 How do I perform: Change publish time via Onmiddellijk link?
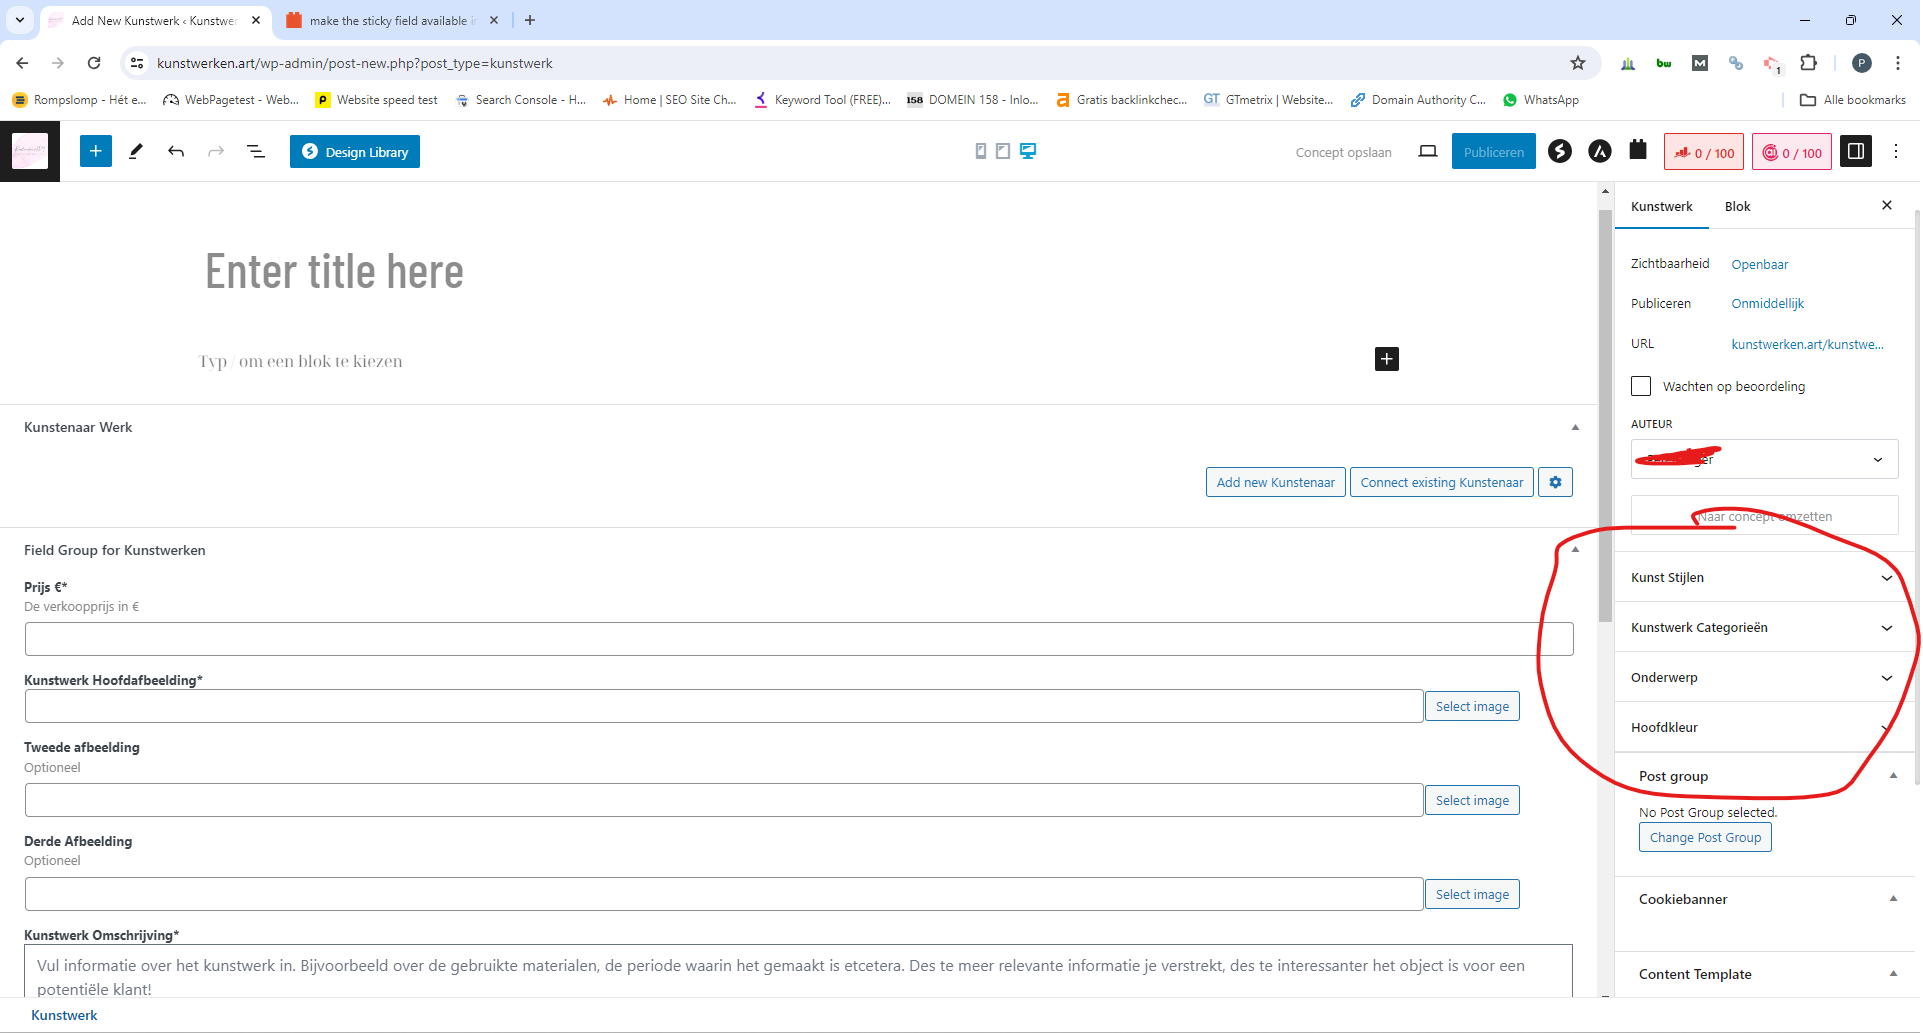(x=1767, y=303)
